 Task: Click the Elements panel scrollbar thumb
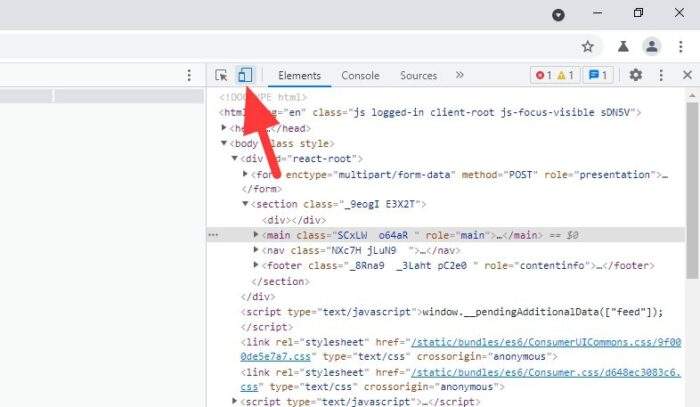pyautogui.click(x=692, y=191)
